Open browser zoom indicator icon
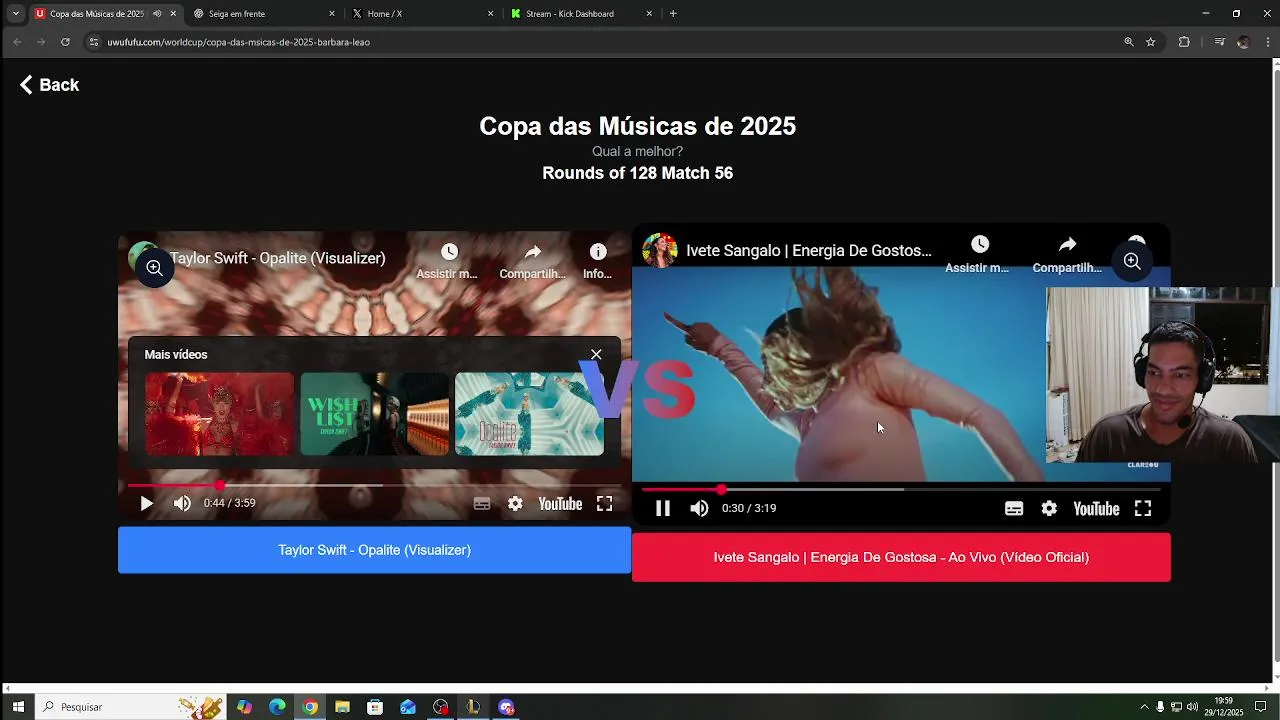Image resolution: width=1280 pixels, height=720 pixels. click(x=1129, y=42)
